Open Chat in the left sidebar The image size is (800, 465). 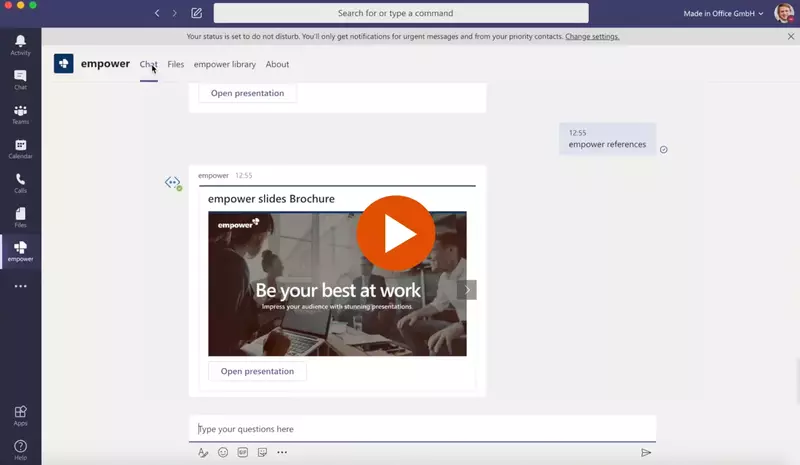20,80
